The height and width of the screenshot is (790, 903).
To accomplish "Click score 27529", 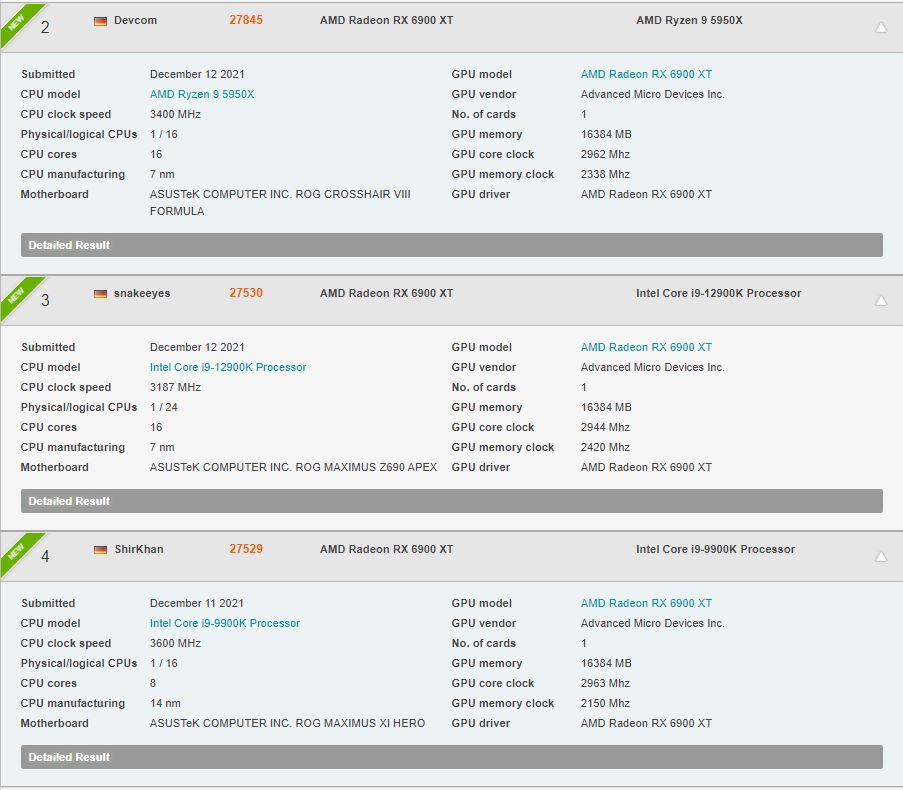I will tap(246, 549).
